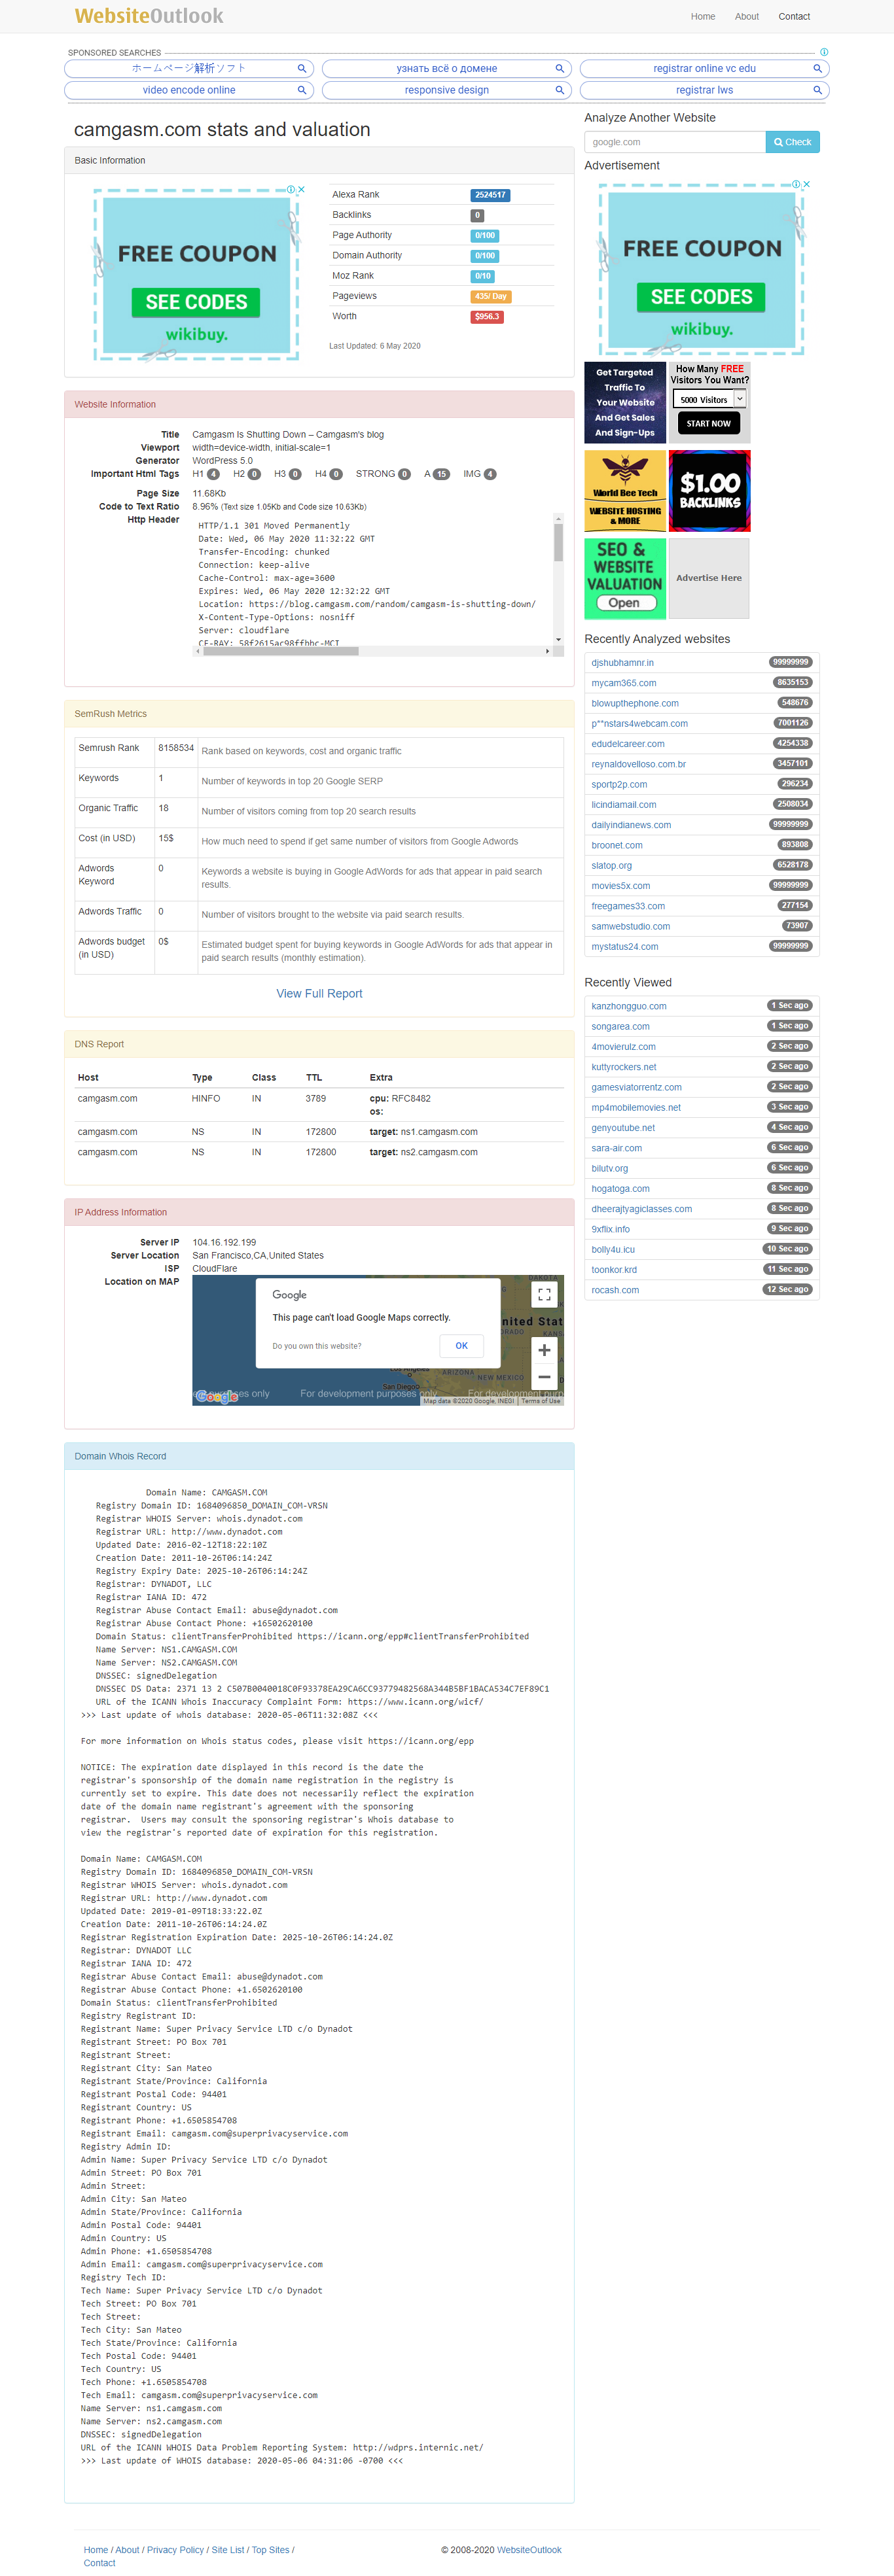
Task: Click search icon for 'registrar lws'
Action: (817, 90)
